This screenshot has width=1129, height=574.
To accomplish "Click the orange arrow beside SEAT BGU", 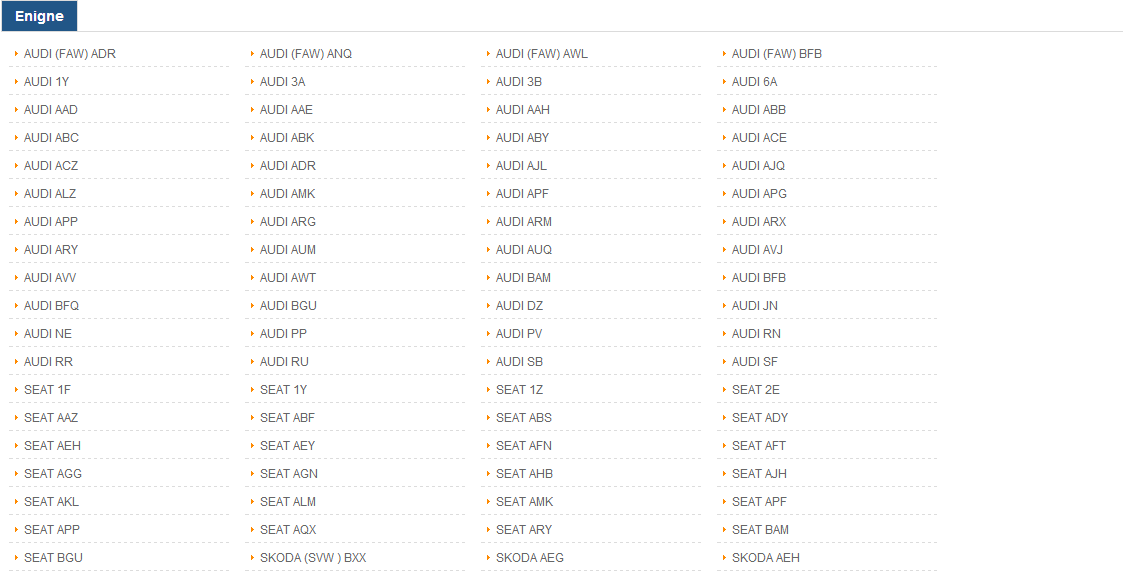I will (x=16, y=557).
